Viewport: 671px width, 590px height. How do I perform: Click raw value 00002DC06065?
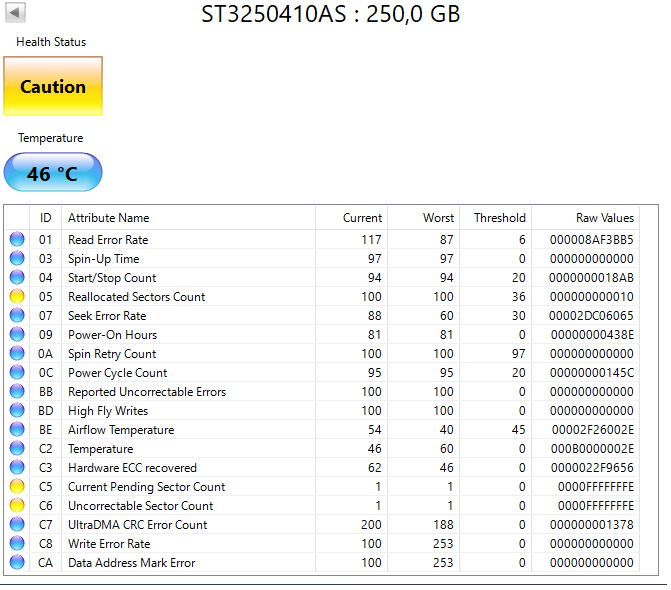coord(591,316)
